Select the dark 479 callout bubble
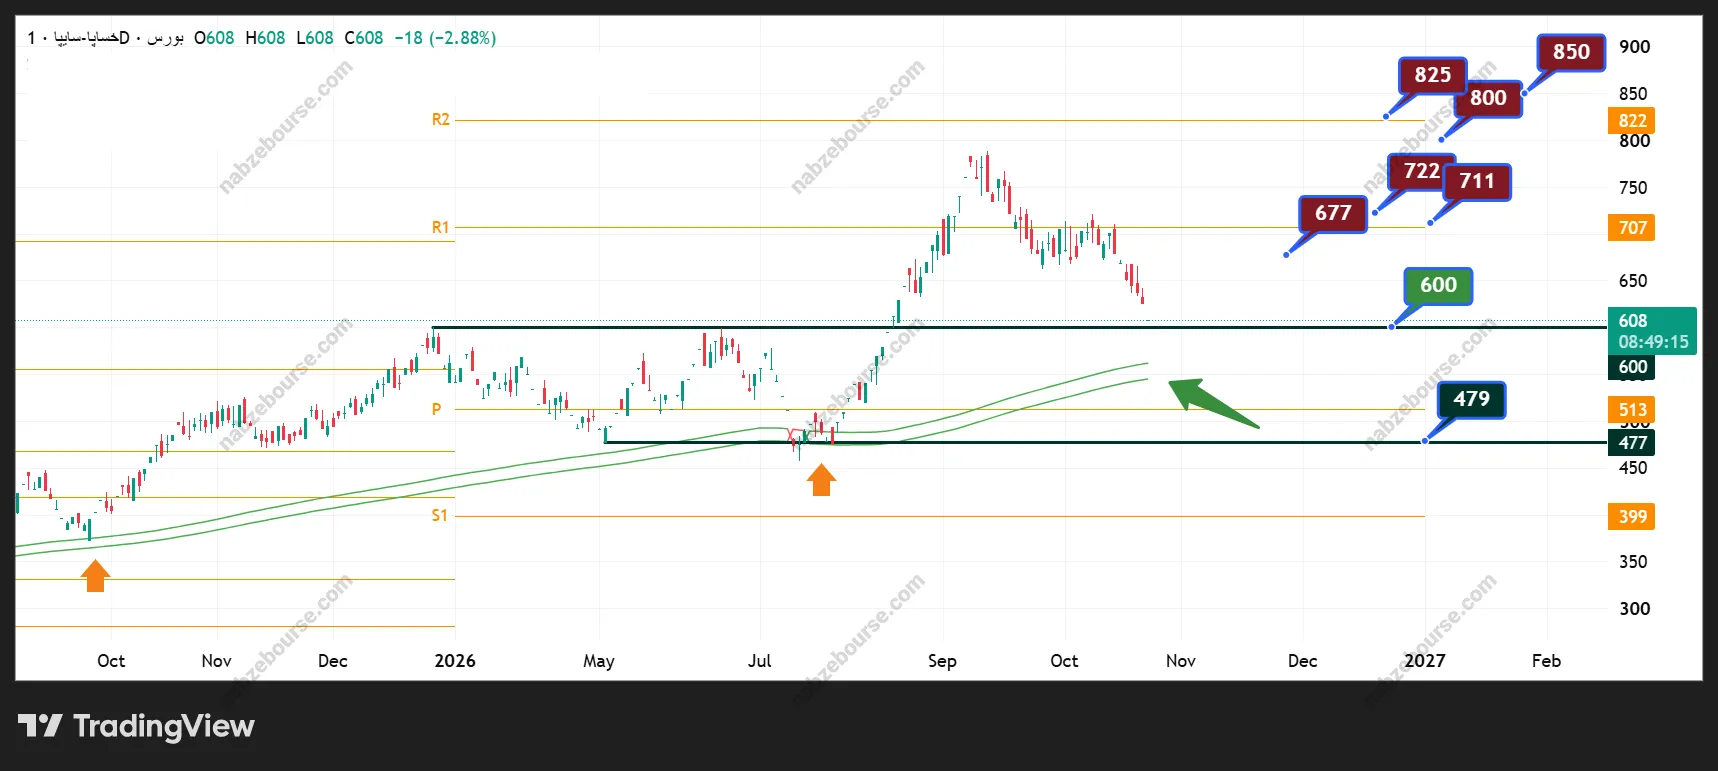 1471,399
